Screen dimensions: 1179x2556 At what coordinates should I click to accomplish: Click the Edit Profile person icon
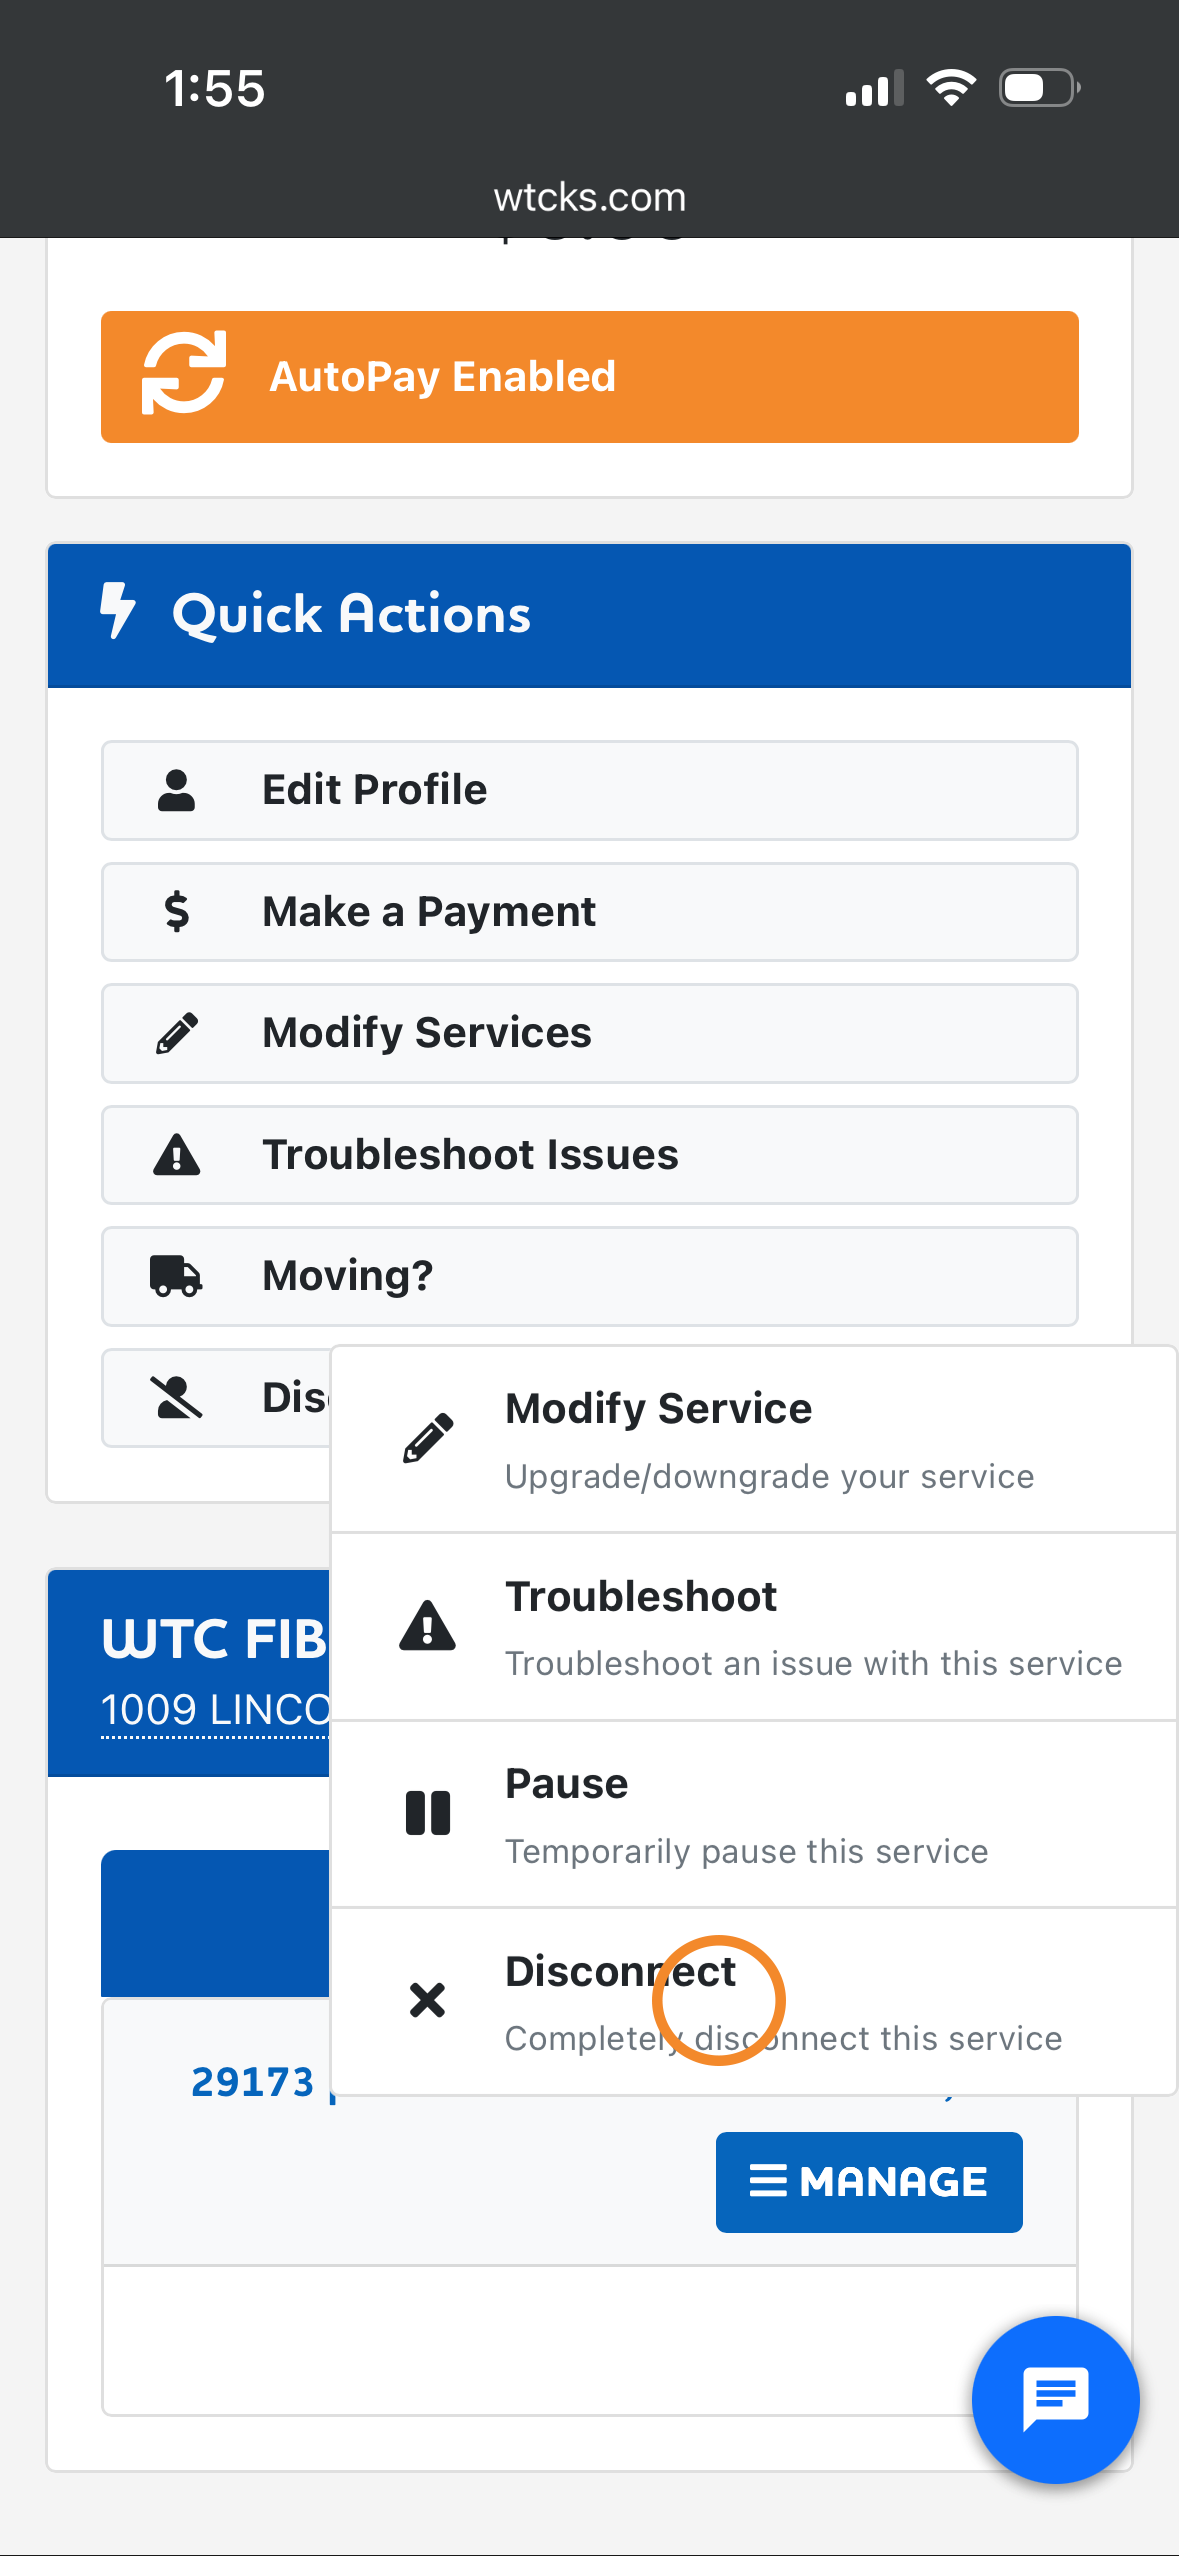click(177, 790)
